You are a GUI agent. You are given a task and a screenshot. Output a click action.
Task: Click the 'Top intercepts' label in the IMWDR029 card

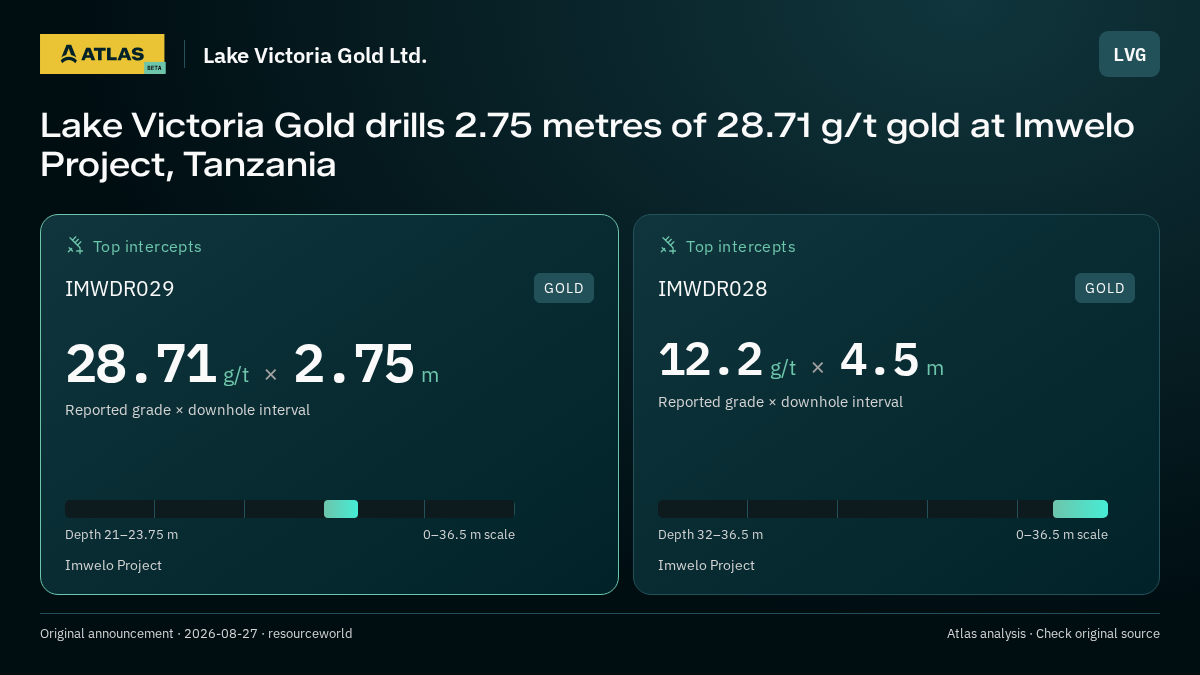click(x=147, y=246)
